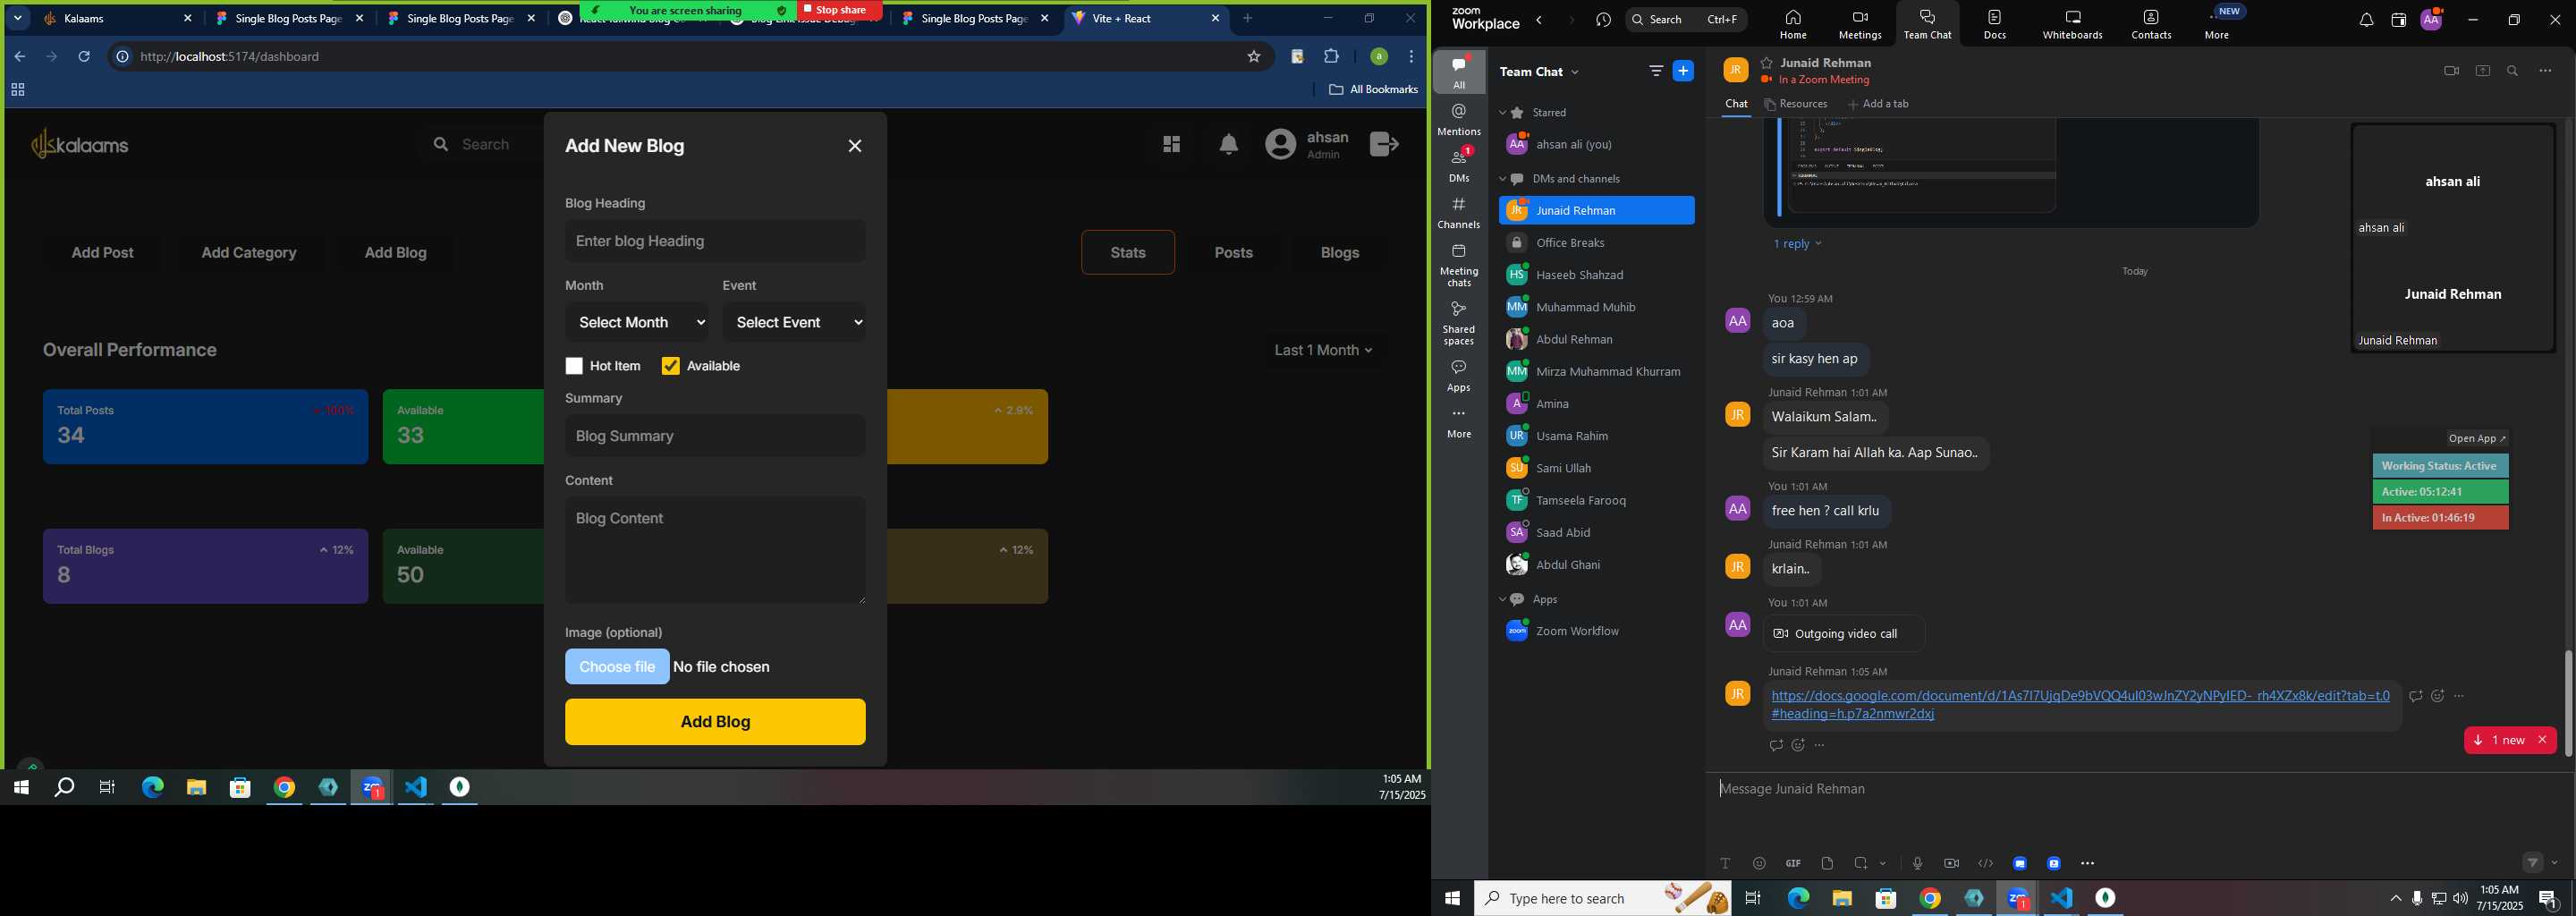Image resolution: width=2576 pixels, height=916 pixels.
Task: Star the Junaid Rehman chat
Action: tap(1767, 62)
